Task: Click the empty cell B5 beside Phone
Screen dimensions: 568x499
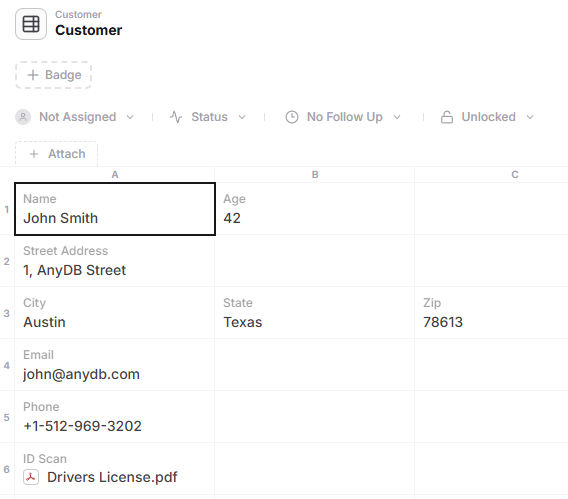Action: tap(315, 417)
